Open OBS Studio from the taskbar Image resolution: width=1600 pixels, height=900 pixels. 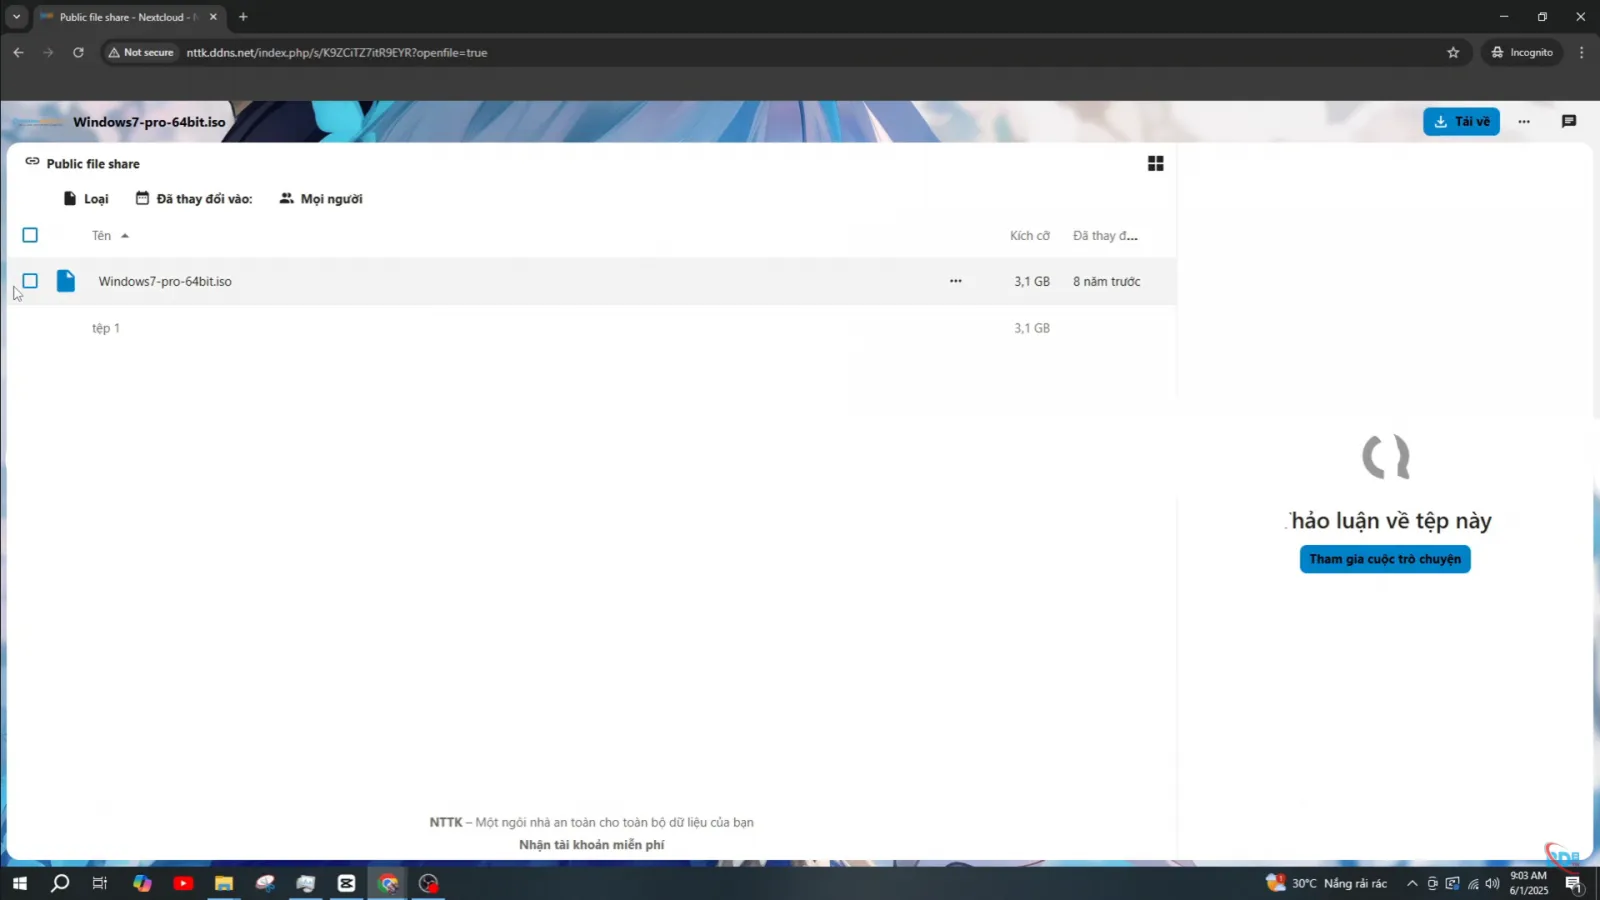pyautogui.click(x=429, y=883)
